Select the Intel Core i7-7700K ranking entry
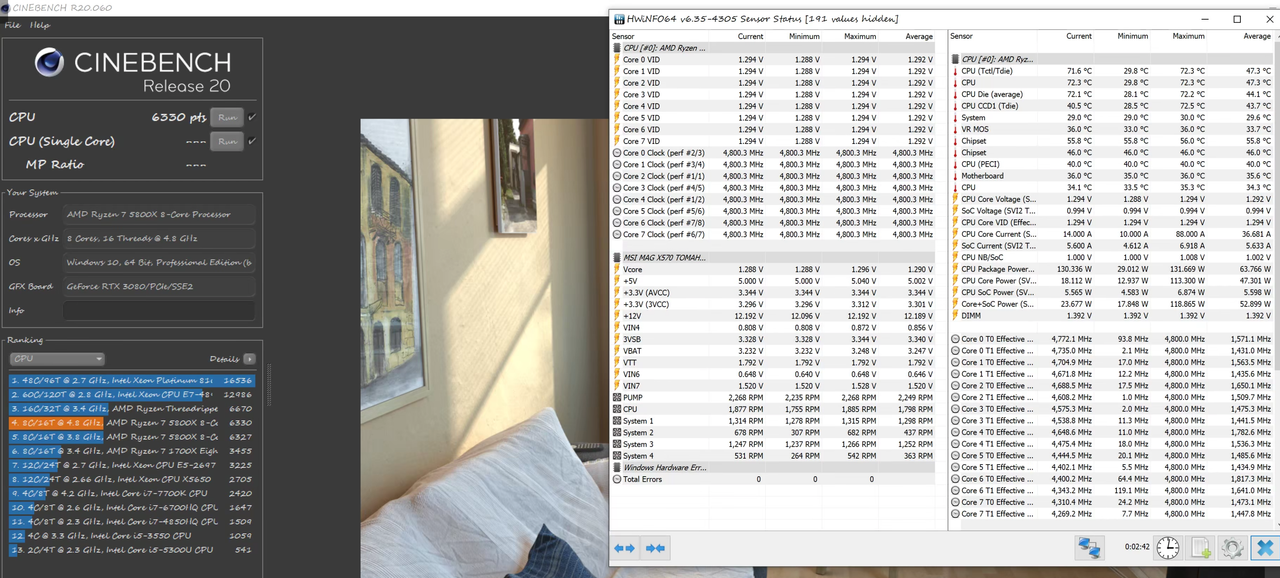The width and height of the screenshot is (1280, 578). [x=132, y=493]
